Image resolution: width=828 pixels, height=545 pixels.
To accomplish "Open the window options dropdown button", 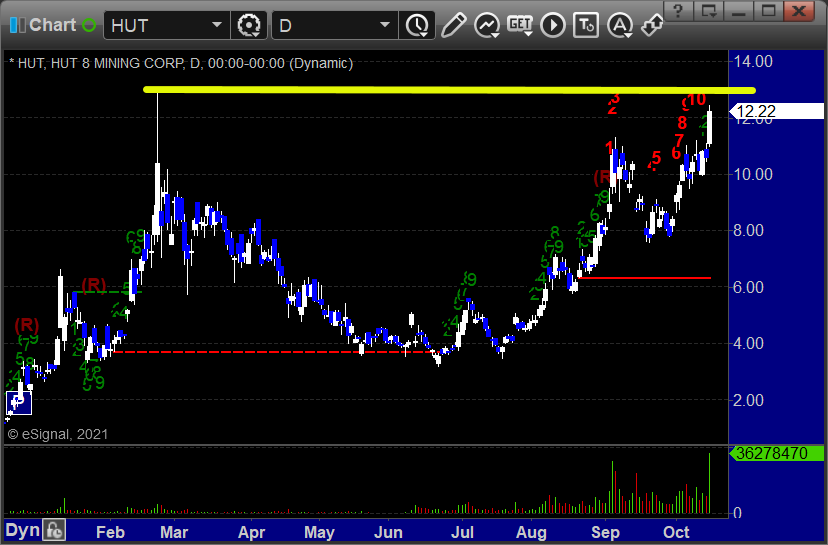I will pos(709,11).
